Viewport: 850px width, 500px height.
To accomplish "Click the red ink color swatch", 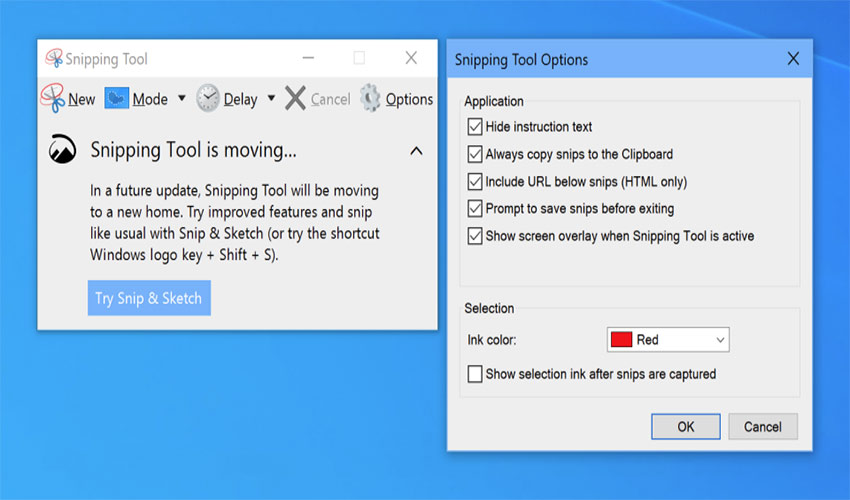I will (x=621, y=340).
